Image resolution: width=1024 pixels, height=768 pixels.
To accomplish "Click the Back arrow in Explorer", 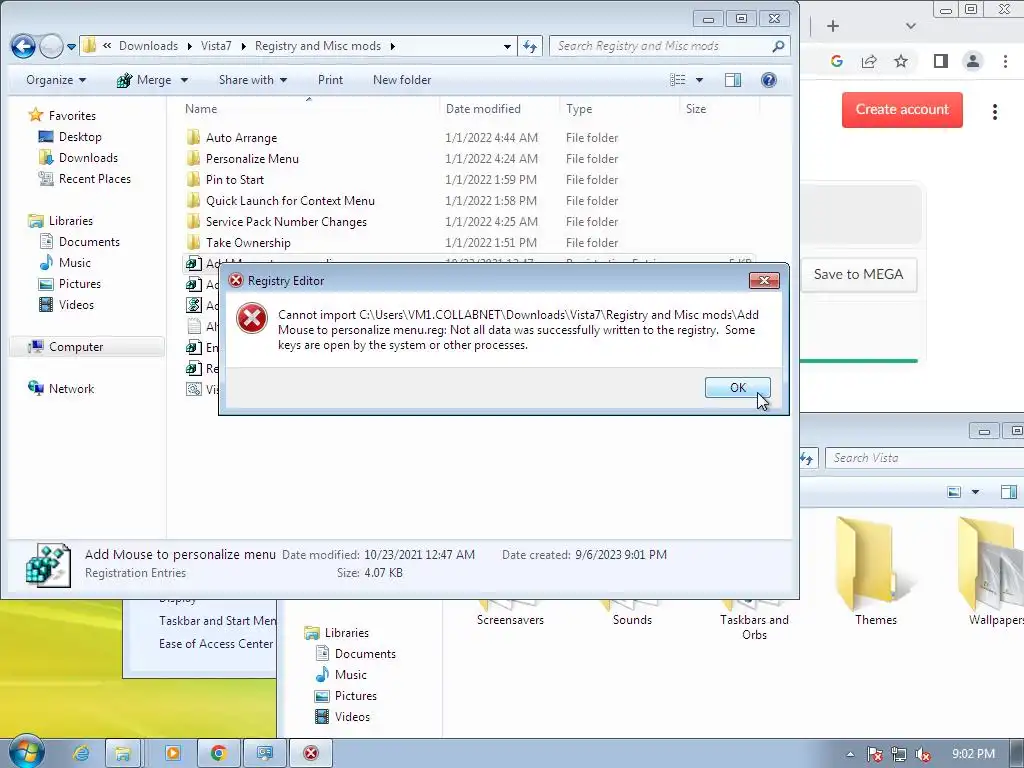I will 24,46.
